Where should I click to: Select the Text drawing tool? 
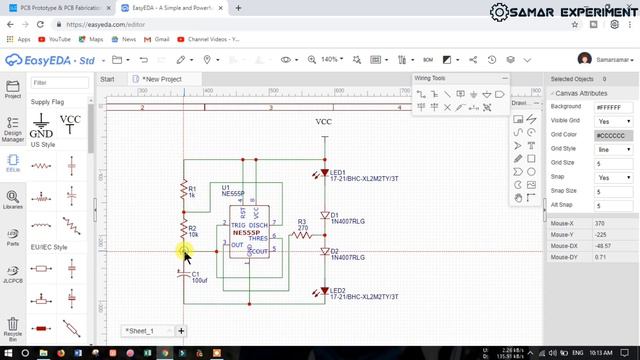(x=531, y=145)
